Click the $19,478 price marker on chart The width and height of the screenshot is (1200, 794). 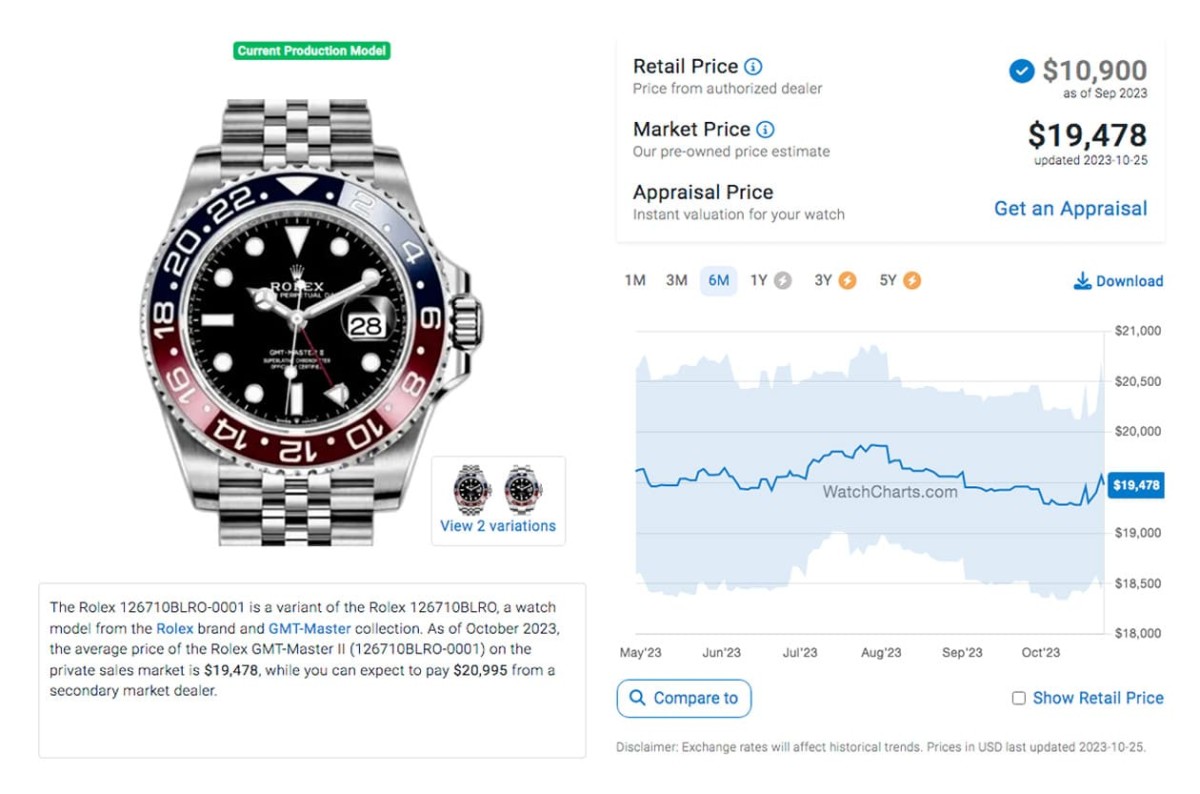click(1136, 485)
